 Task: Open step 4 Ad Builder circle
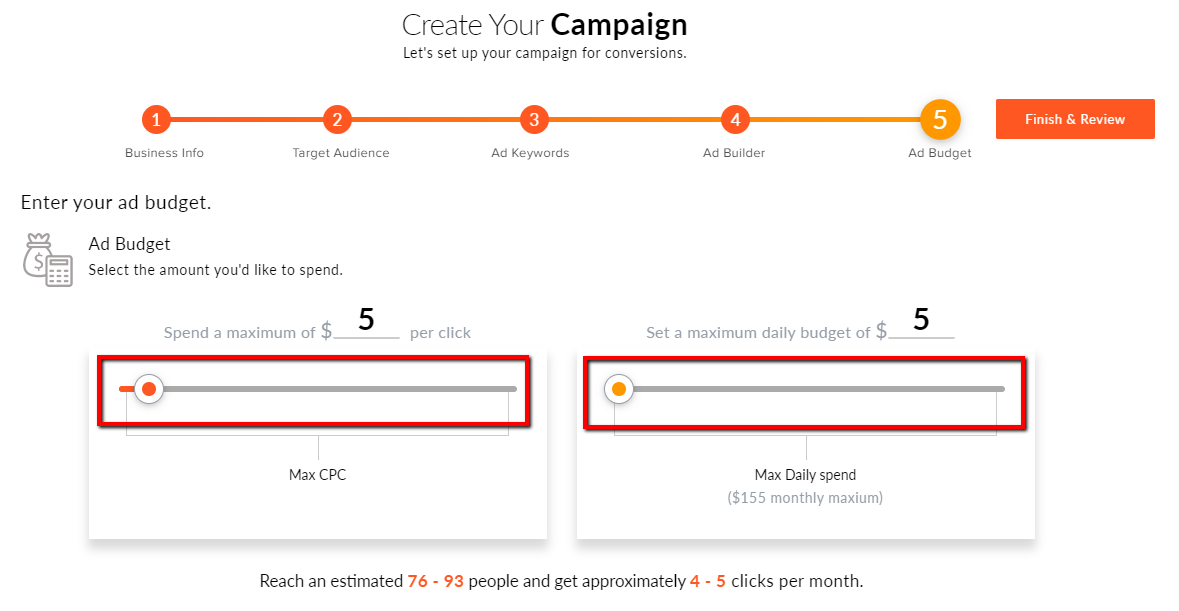735,119
